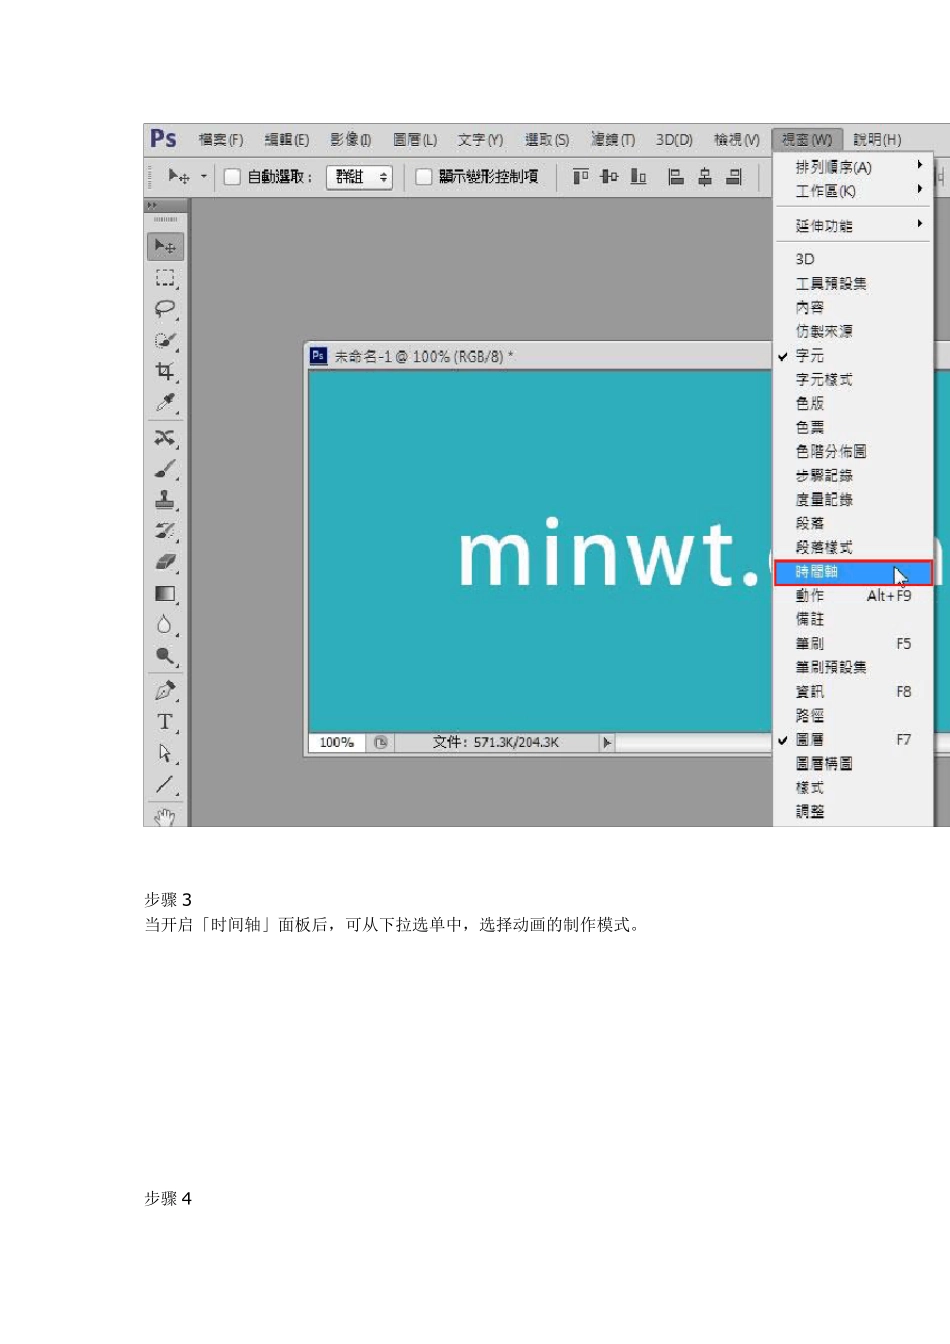
Task: Select the Blur droplet tool
Action: pos(165,625)
